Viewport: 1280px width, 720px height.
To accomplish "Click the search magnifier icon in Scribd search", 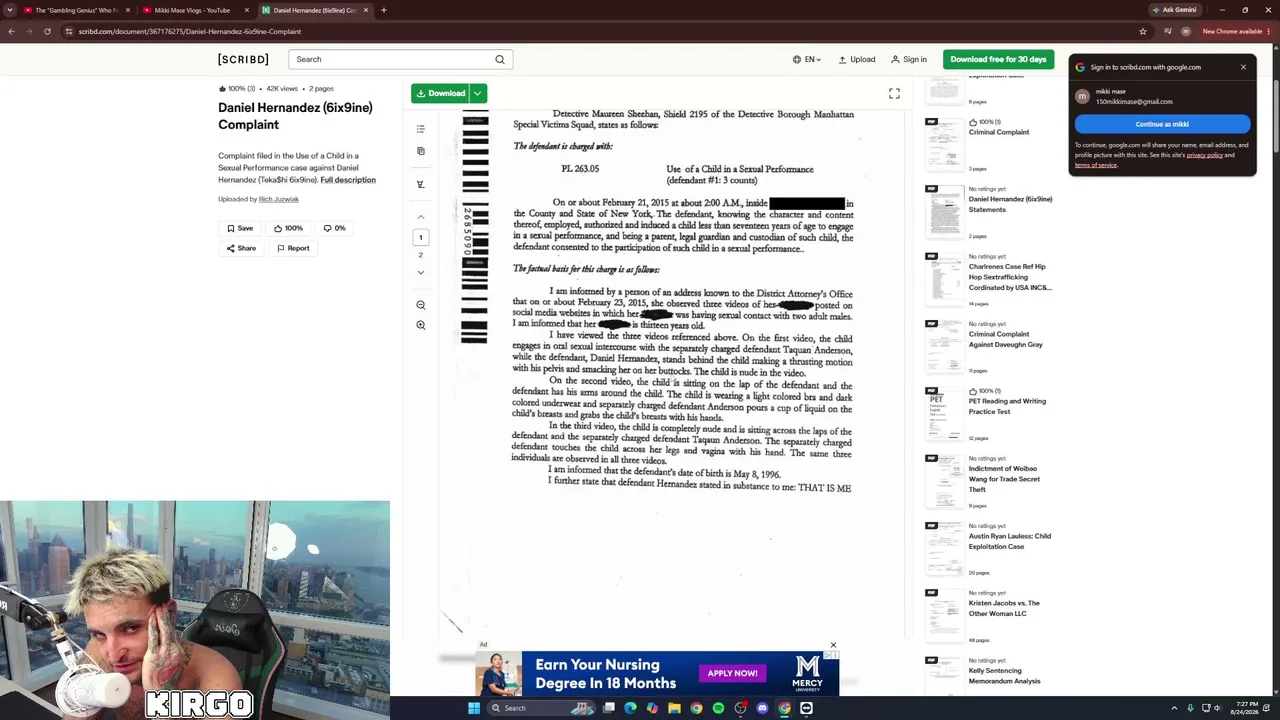I will coord(500,59).
